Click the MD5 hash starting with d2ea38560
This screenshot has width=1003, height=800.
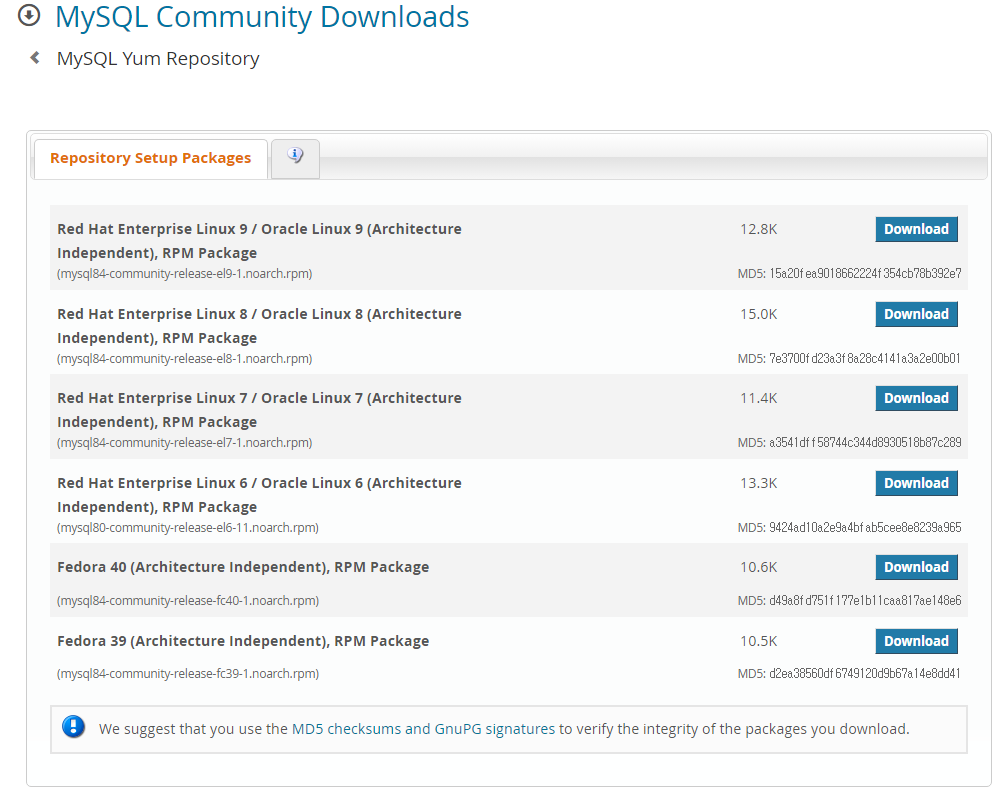point(865,673)
